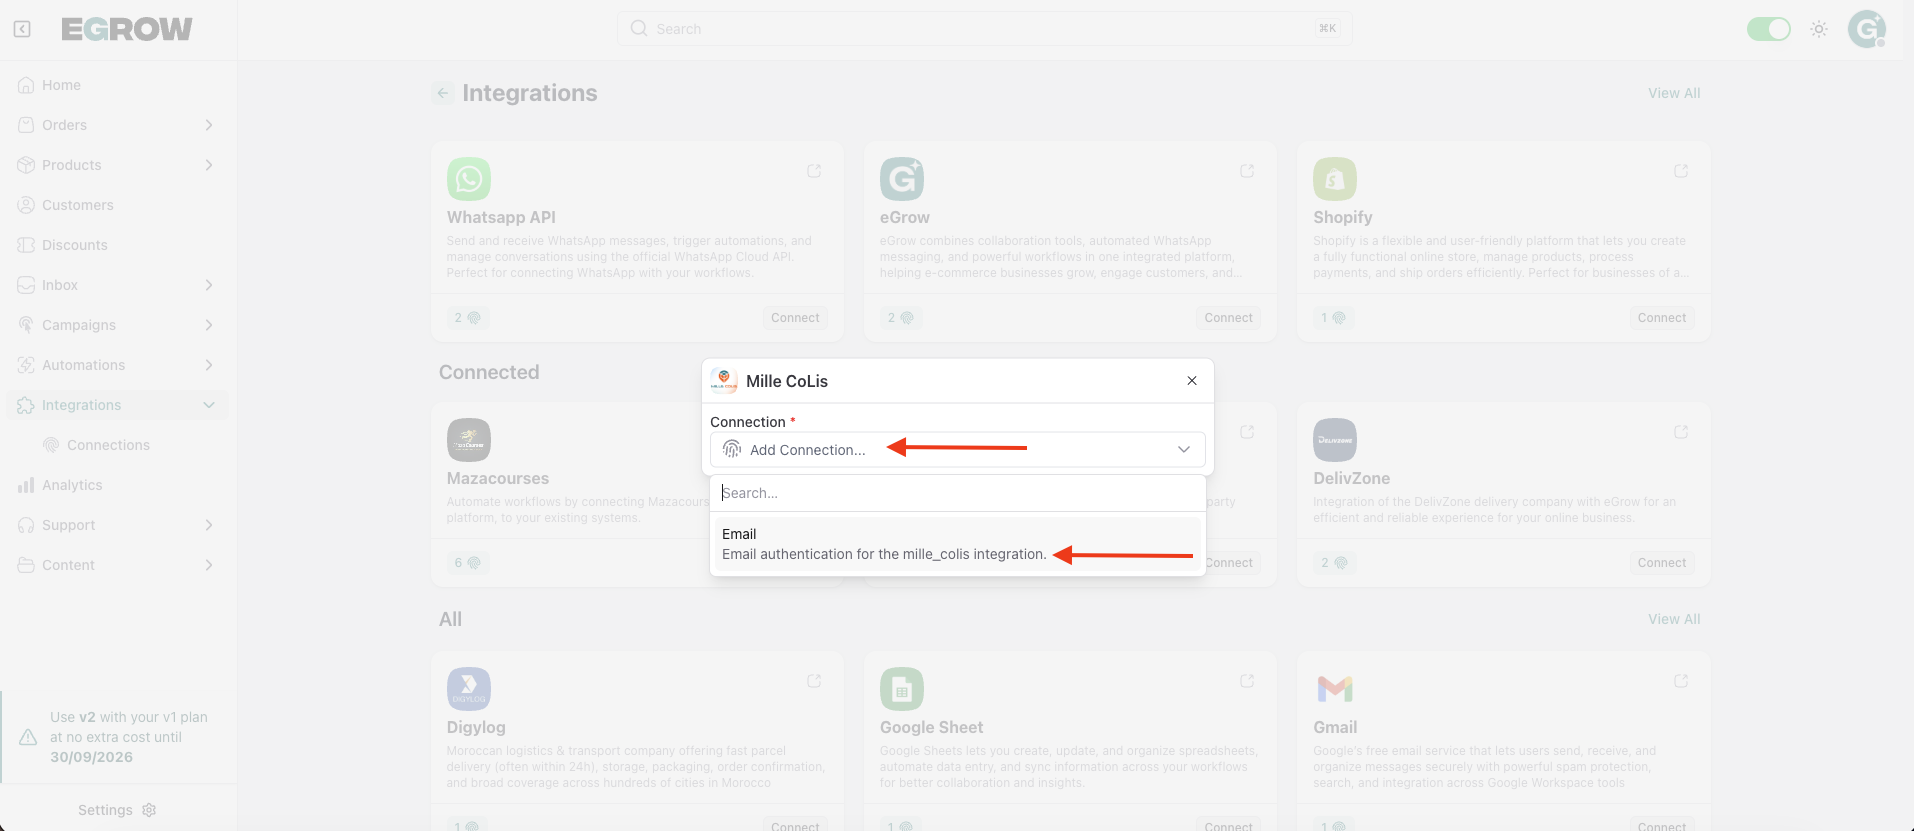1914x831 pixels.
Task: Click the Settings gear icon
Action: (150, 810)
